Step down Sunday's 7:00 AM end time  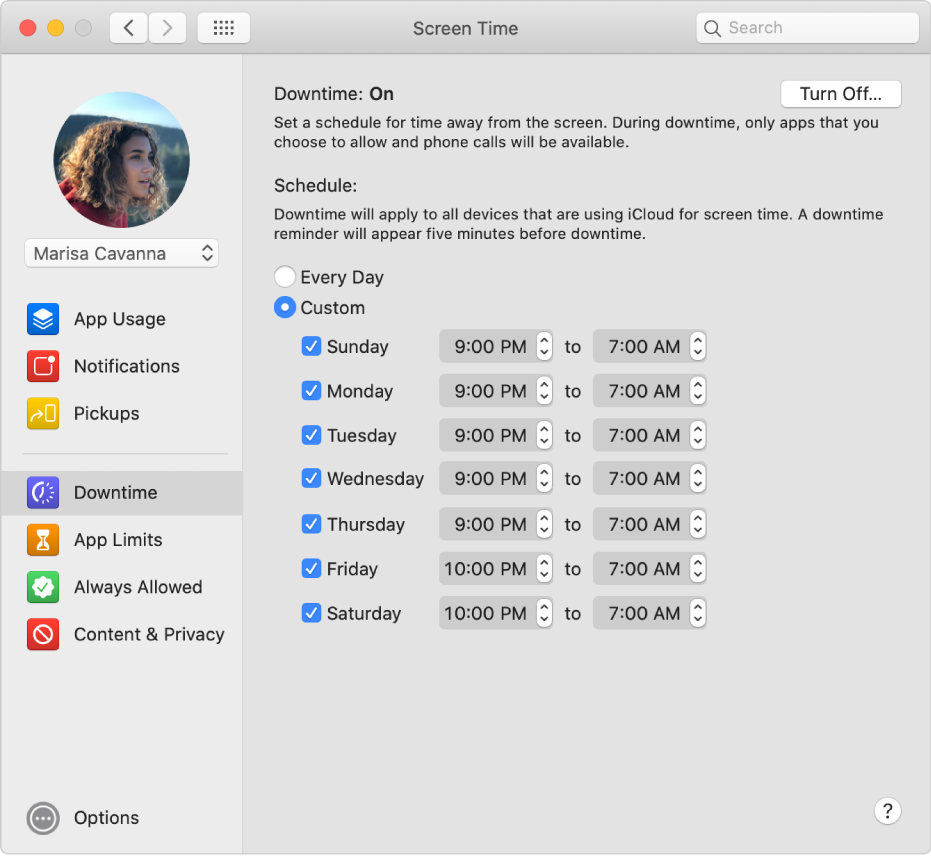[x=697, y=351]
